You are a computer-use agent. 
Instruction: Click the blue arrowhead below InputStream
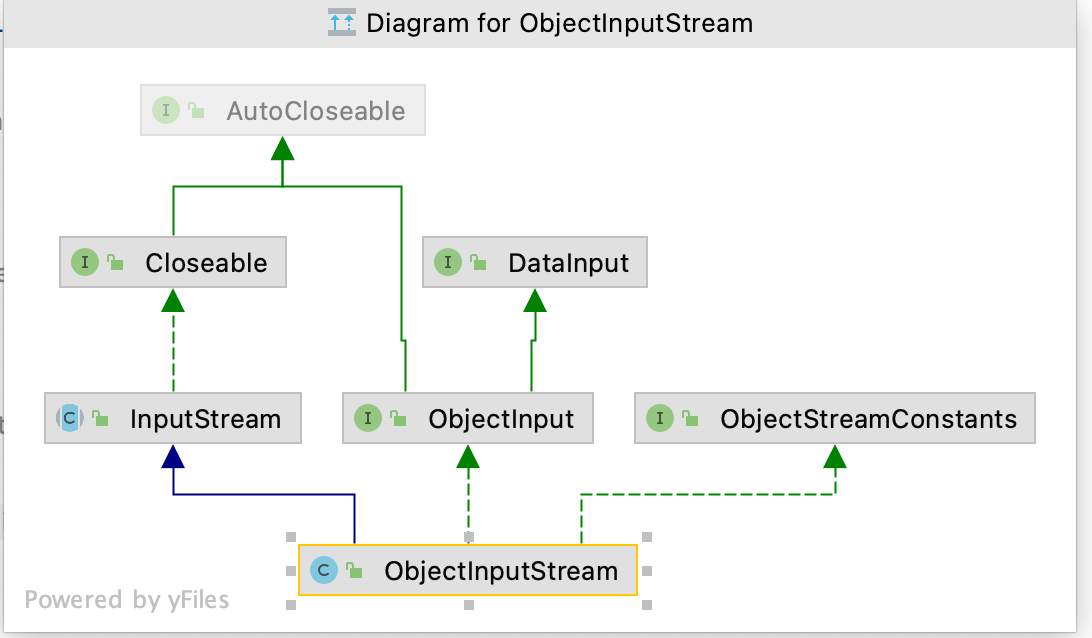pos(174,457)
